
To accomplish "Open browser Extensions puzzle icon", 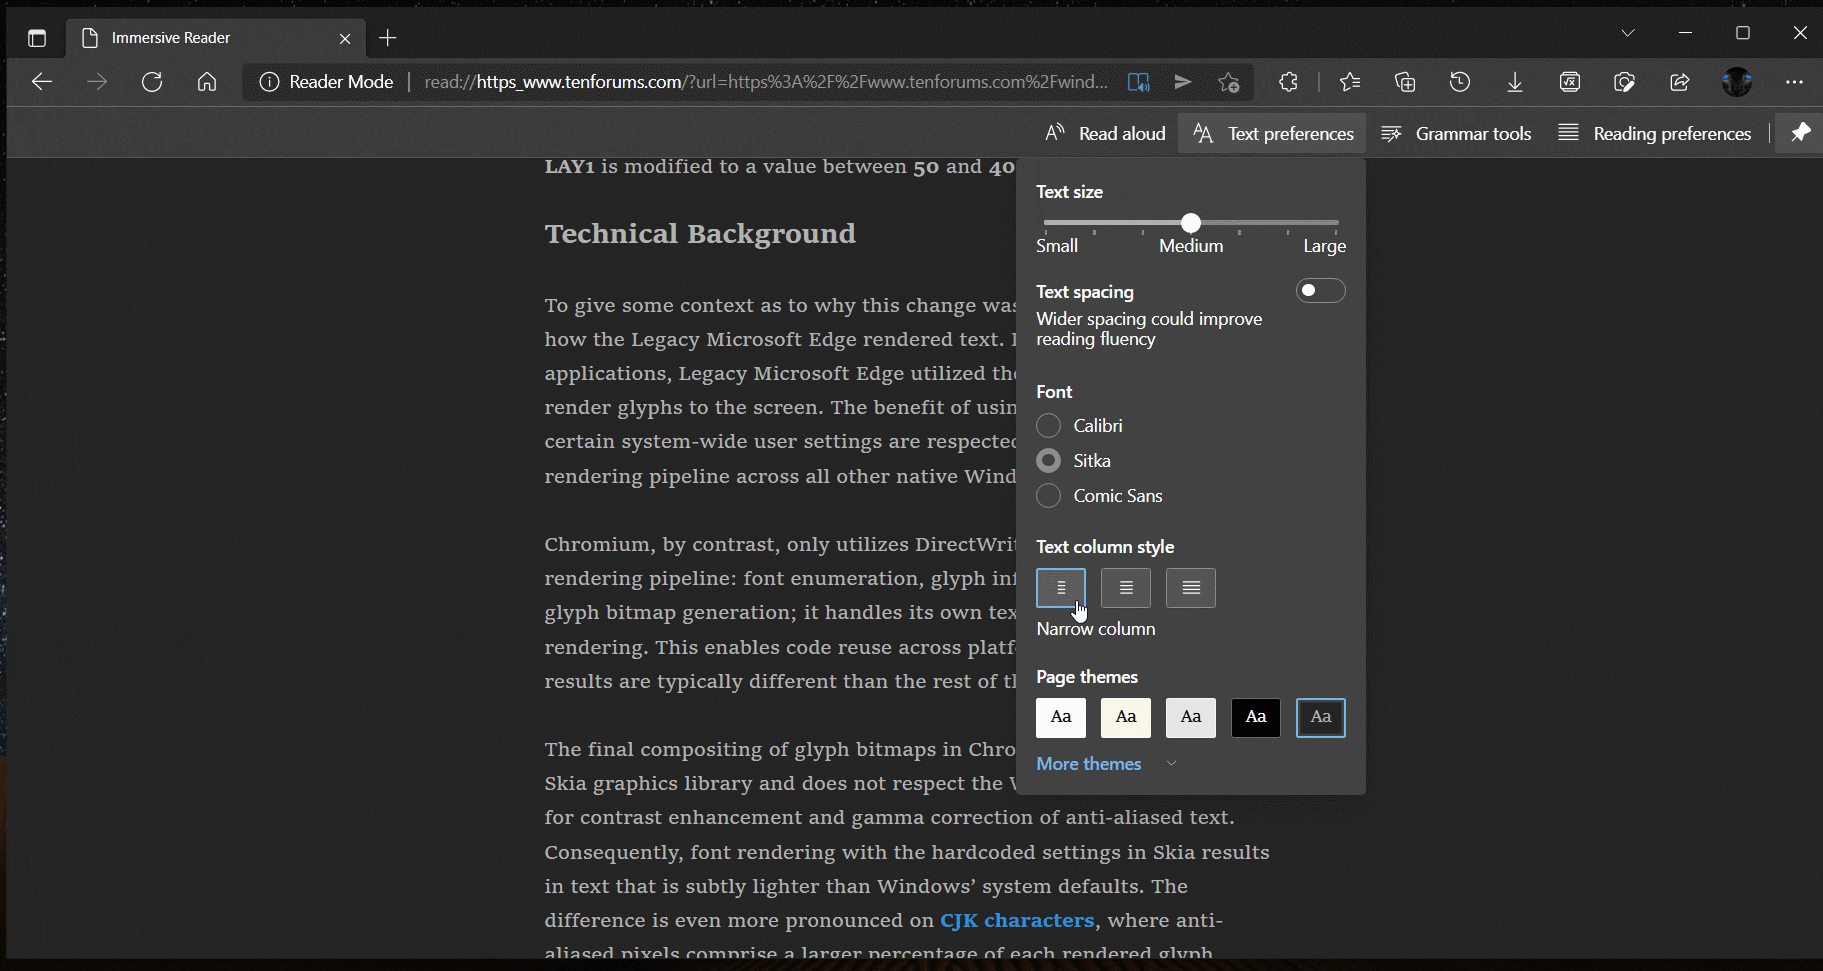I will [1288, 82].
